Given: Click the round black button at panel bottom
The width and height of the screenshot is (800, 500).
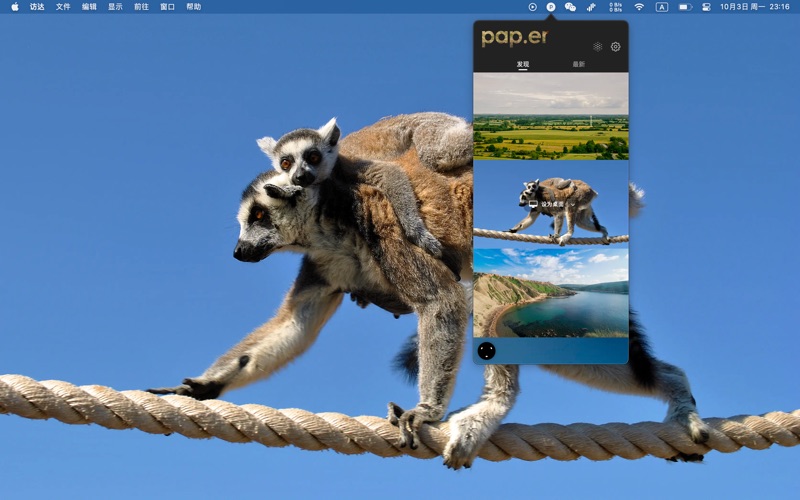Looking at the screenshot, I should tap(486, 350).
